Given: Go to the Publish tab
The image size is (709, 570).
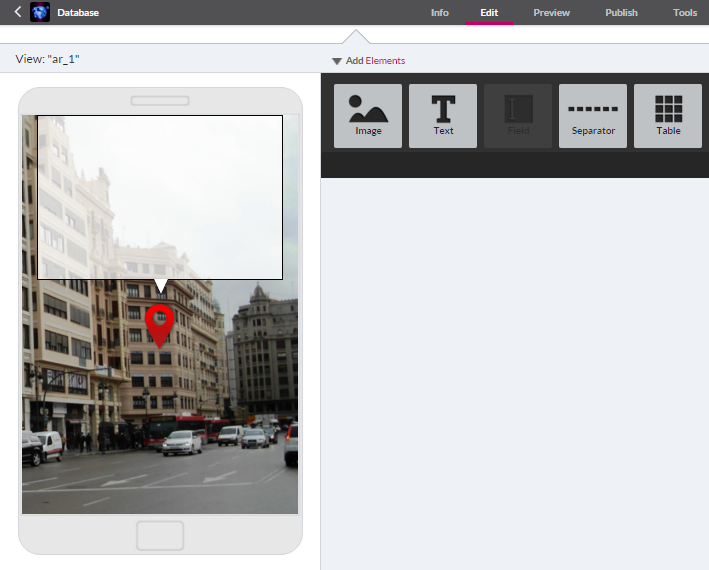Looking at the screenshot, I should (x=621, y=13).
